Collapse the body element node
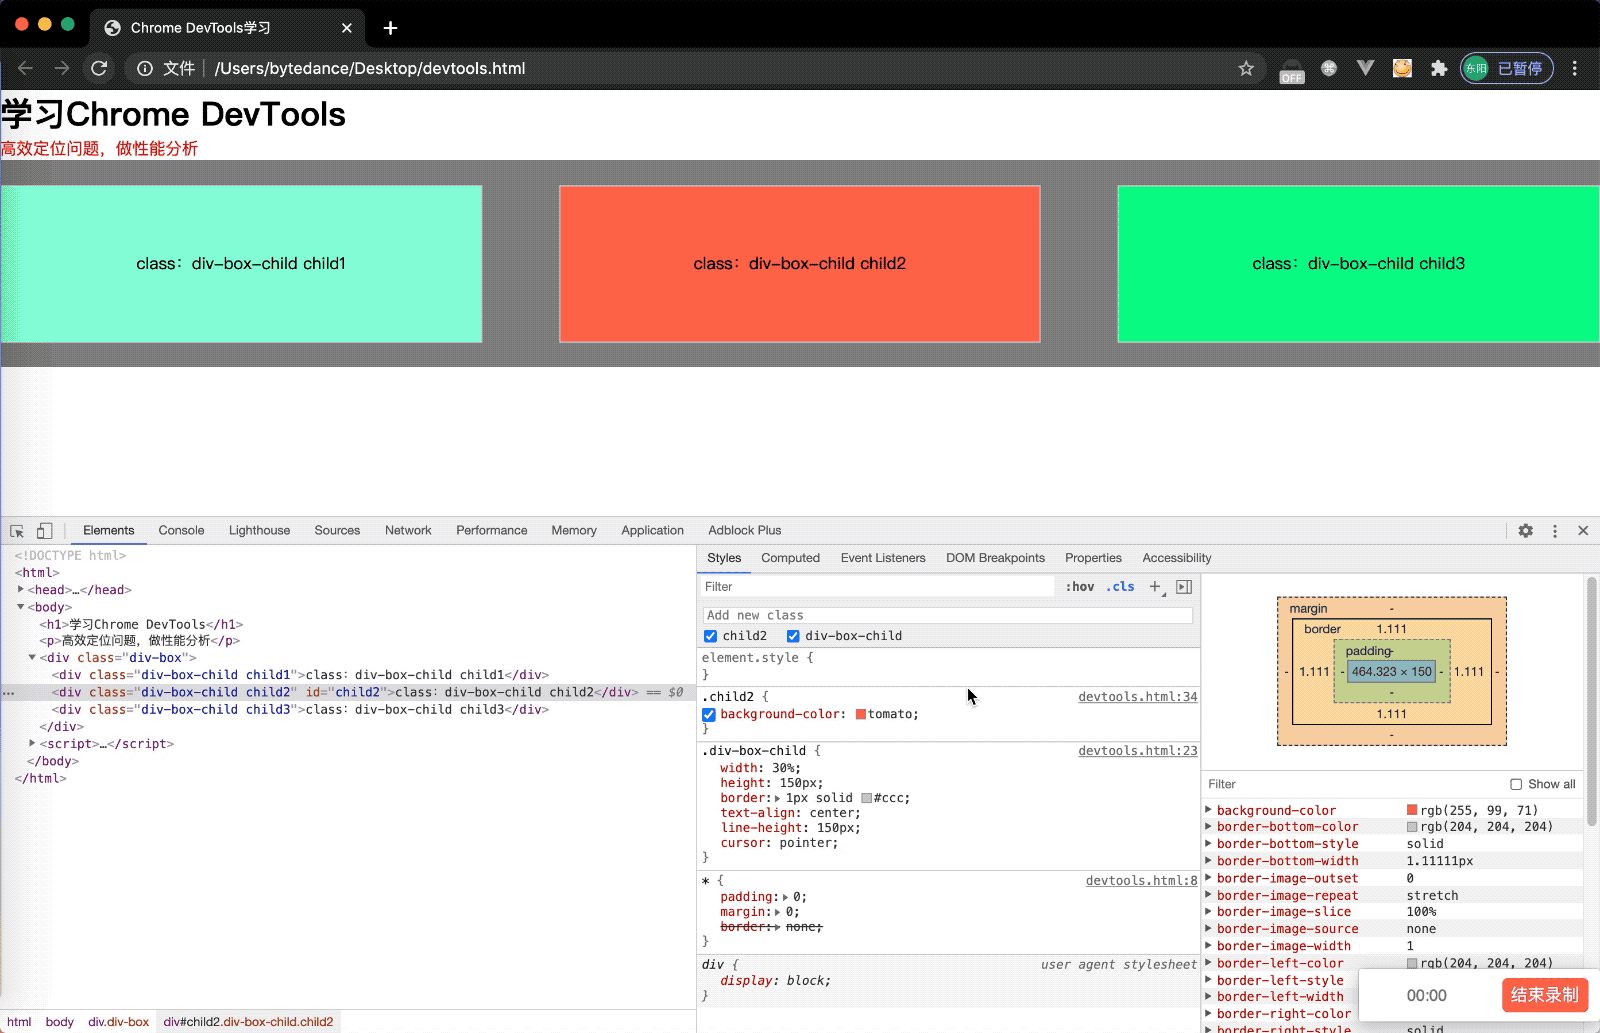1600x1033 pixels. 21,607
